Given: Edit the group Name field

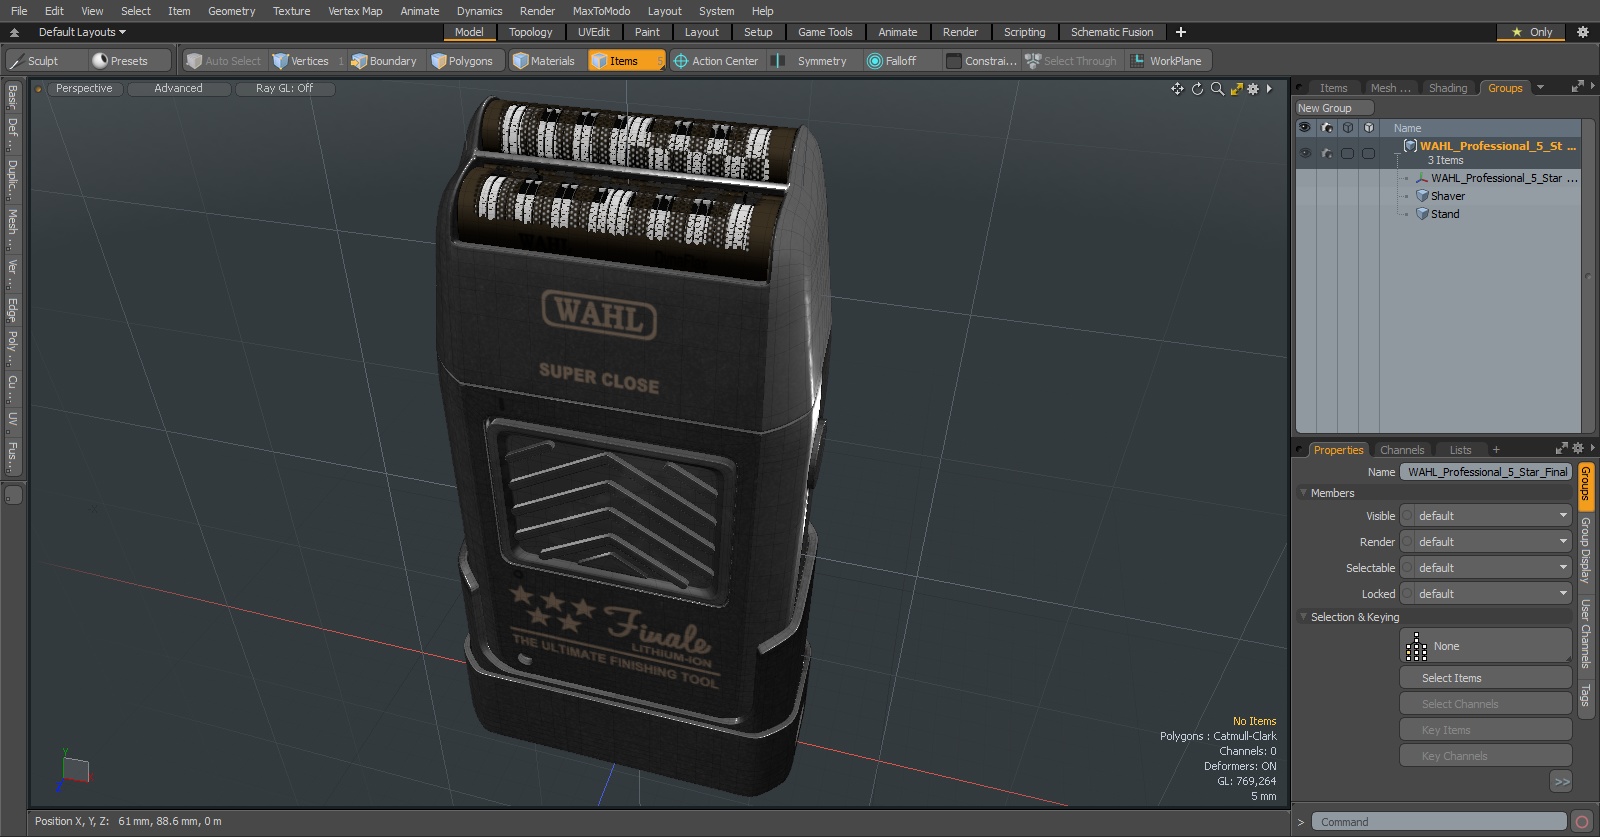Looking at the screenshot, I should click(1486, 472).
